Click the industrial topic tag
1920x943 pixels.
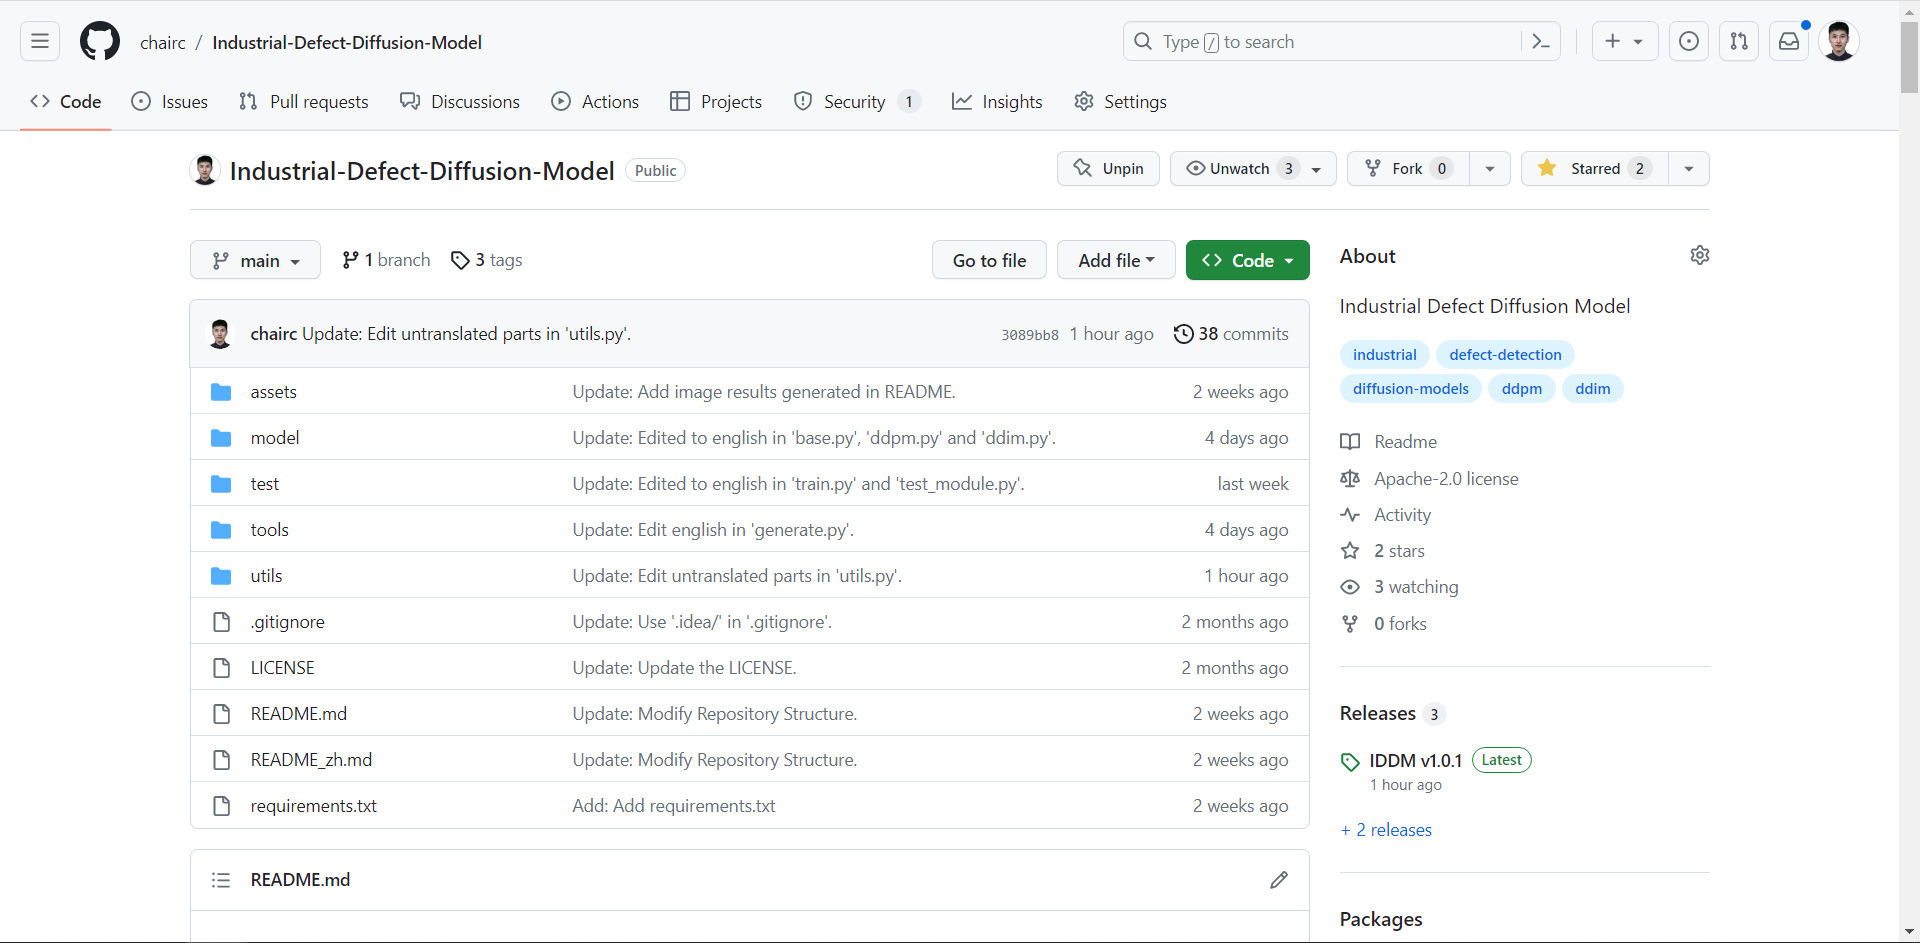(1384, 355)
